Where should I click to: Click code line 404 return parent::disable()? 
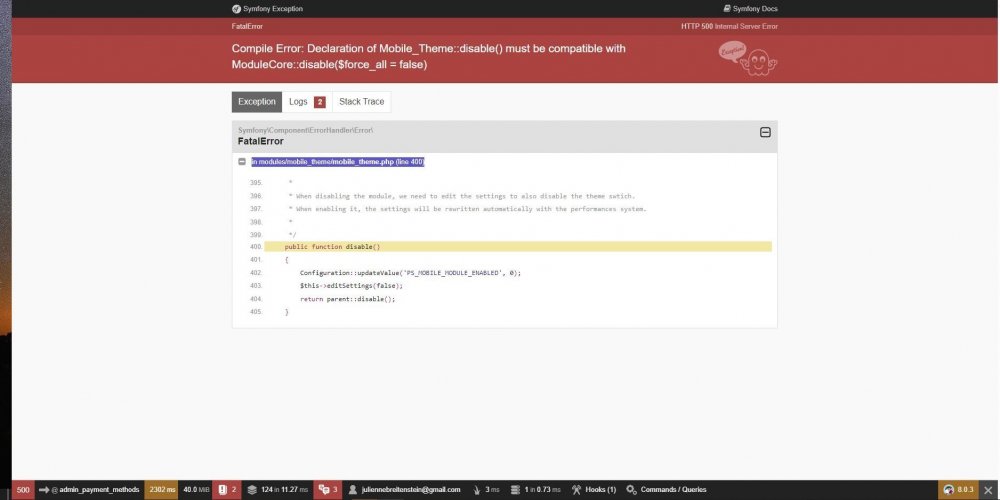click(x=348, y=298)
